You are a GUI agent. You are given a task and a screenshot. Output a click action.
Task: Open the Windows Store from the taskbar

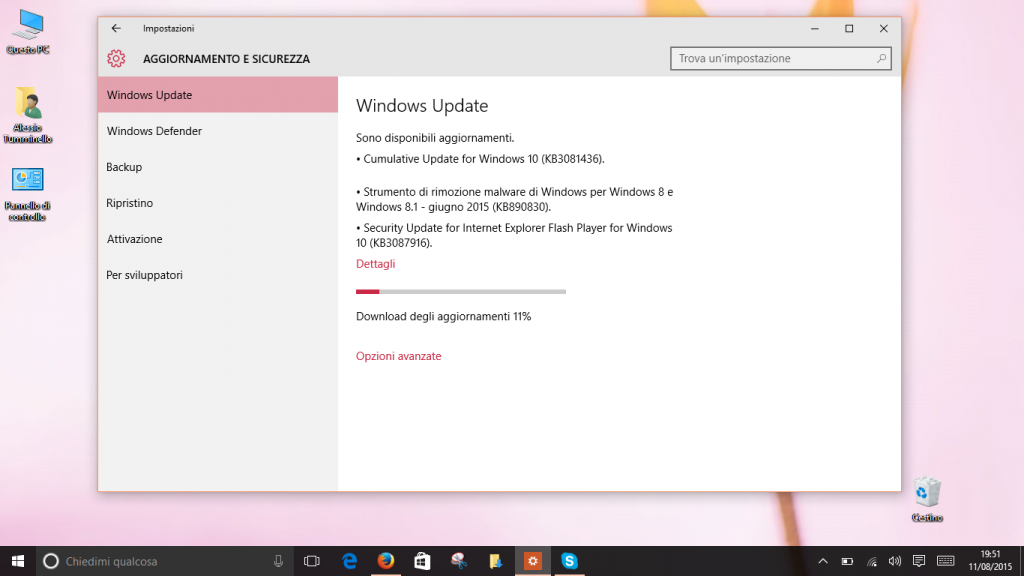[423, 561]
